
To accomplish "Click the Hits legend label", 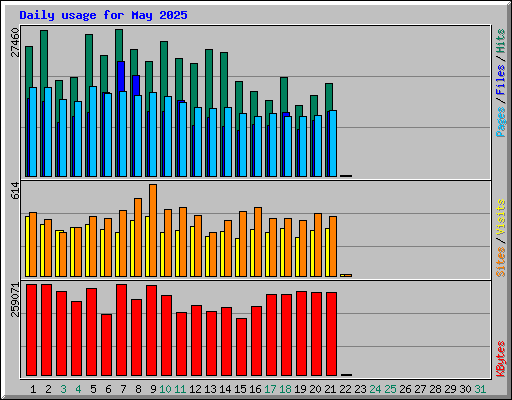I will (x=501, y=41).
